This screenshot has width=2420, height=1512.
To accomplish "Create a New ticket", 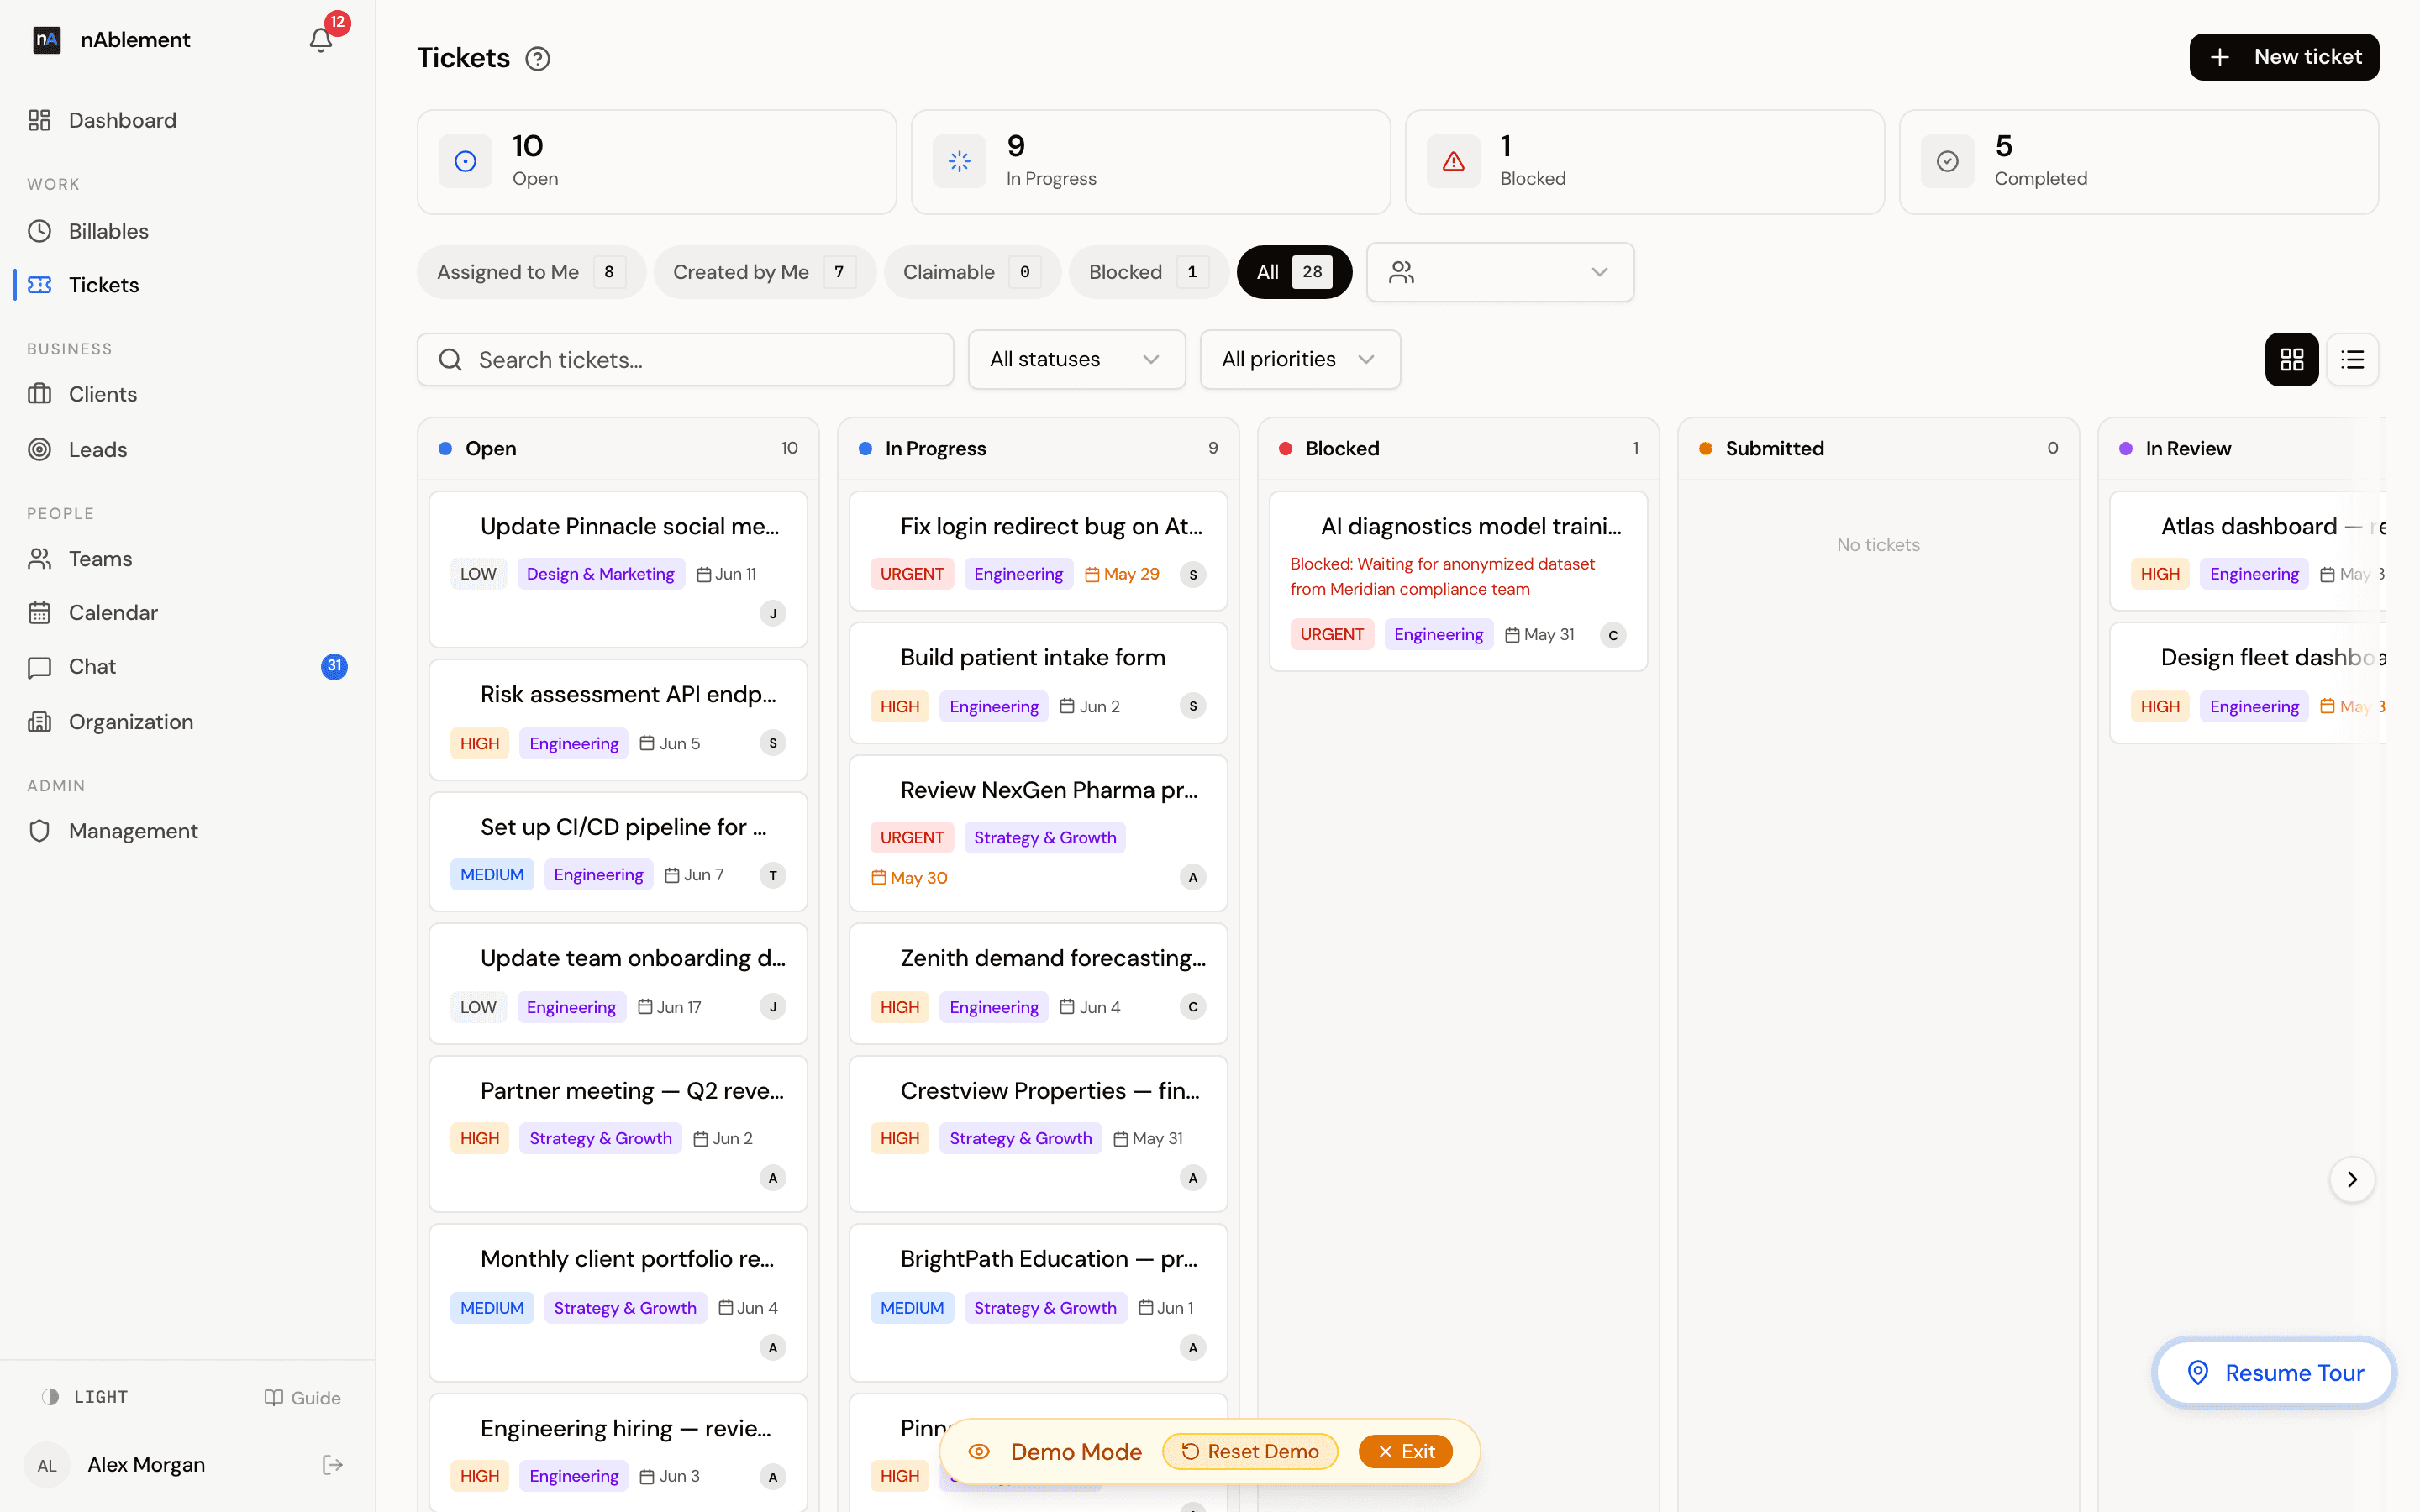I will 2284,57.
